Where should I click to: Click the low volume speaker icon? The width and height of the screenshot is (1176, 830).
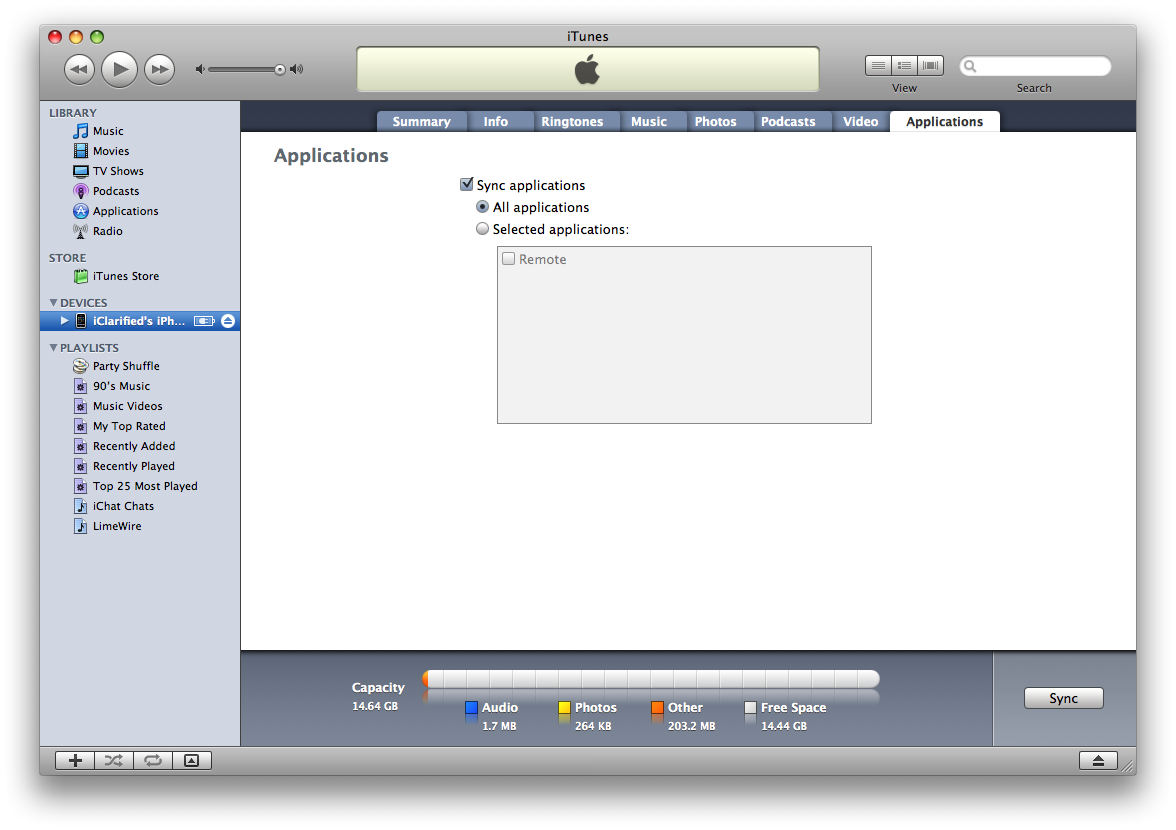(200, 70)
